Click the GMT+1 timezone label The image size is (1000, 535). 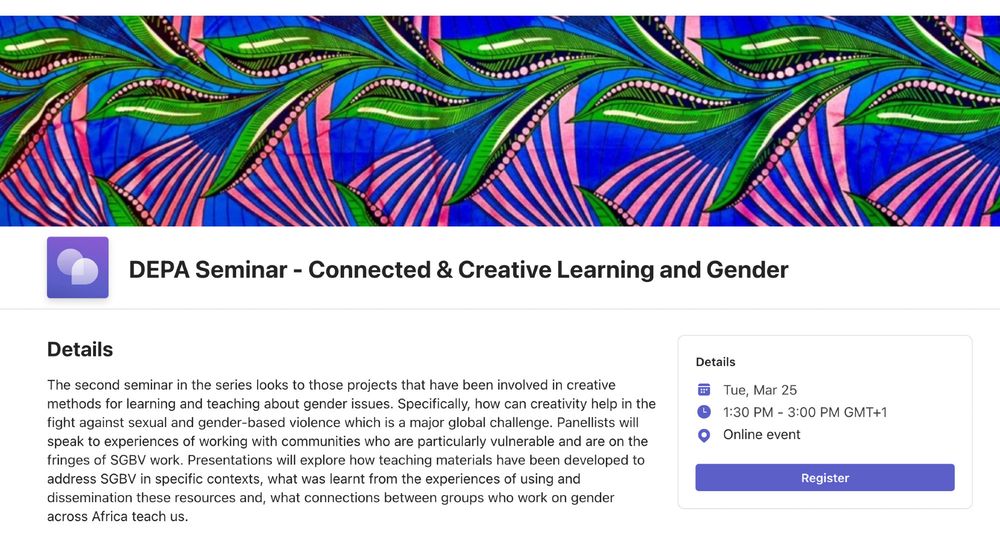(x=865, y=412)
